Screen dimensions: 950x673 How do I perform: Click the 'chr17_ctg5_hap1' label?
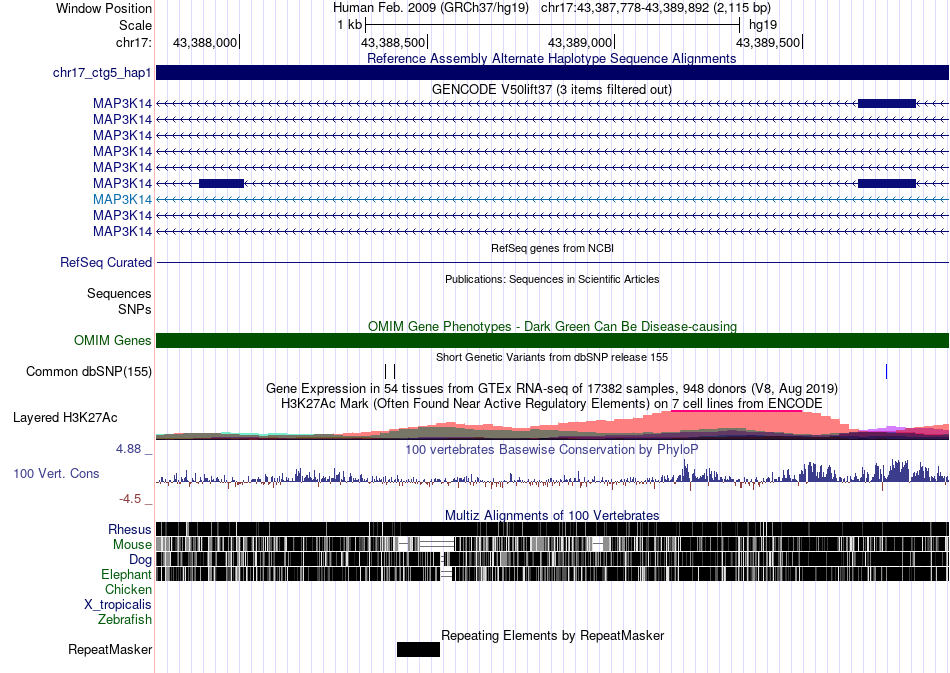(x=102, y=73)
